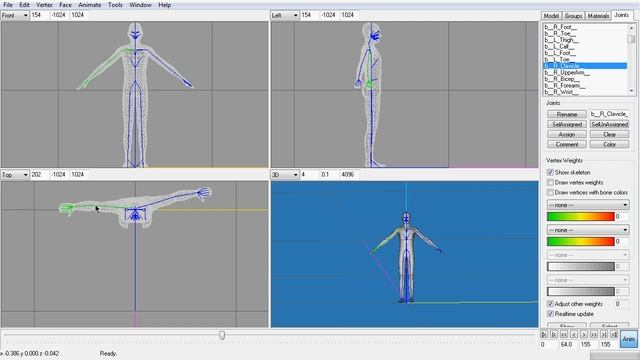Open the first vertex weight bone dropdown
The image size is (640, 360).
click(588, 205)
